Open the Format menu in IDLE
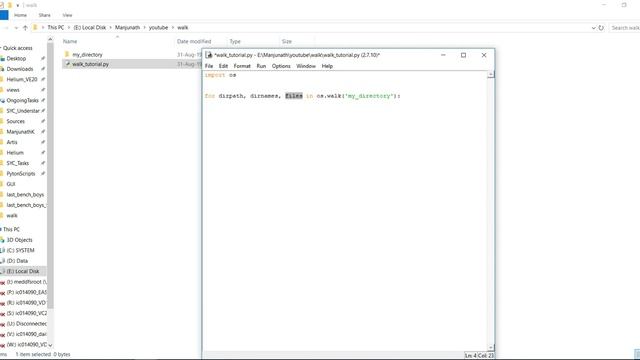Image resolution: width=640 pixels, height=360 pixels. pos(242,66)
